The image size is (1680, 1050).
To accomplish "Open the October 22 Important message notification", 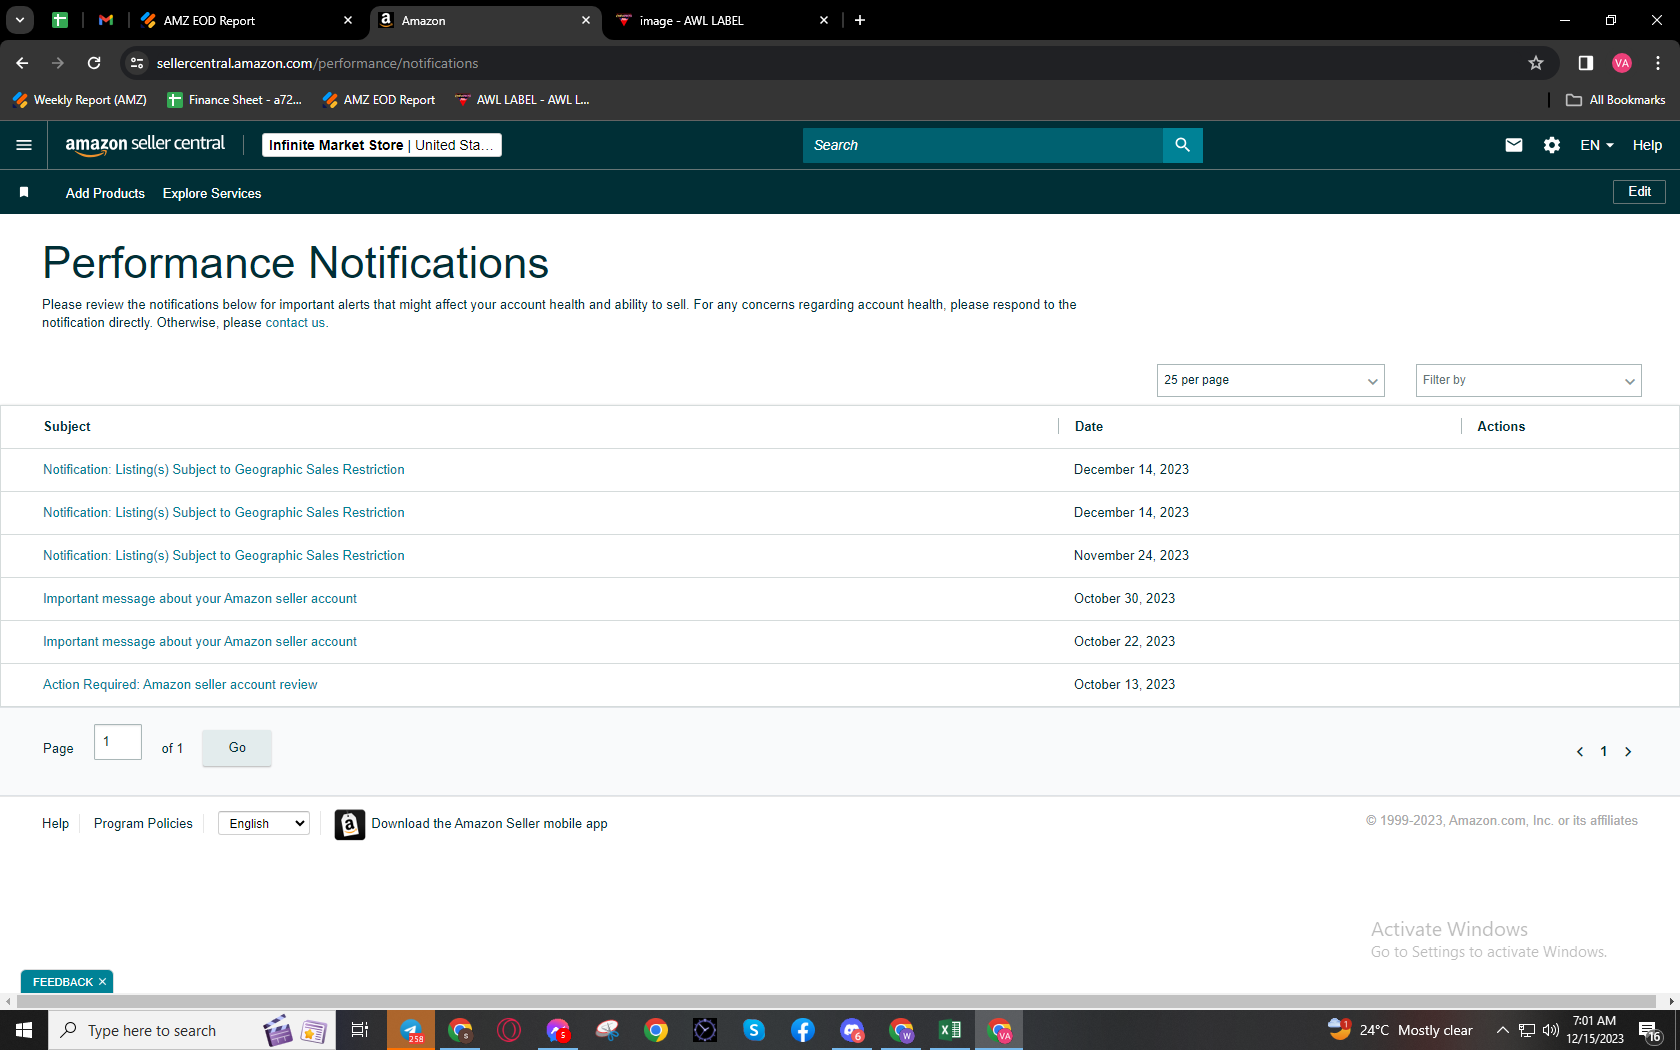I will [x=200, y=642].
